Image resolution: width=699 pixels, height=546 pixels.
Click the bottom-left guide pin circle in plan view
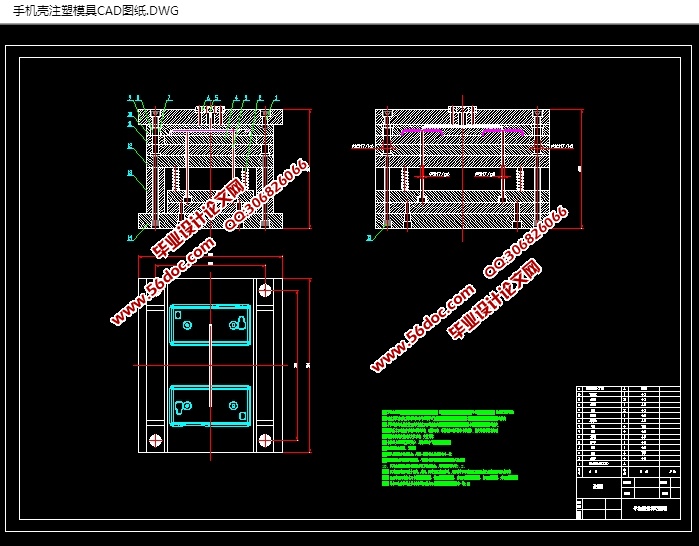(x=154, y=440)
